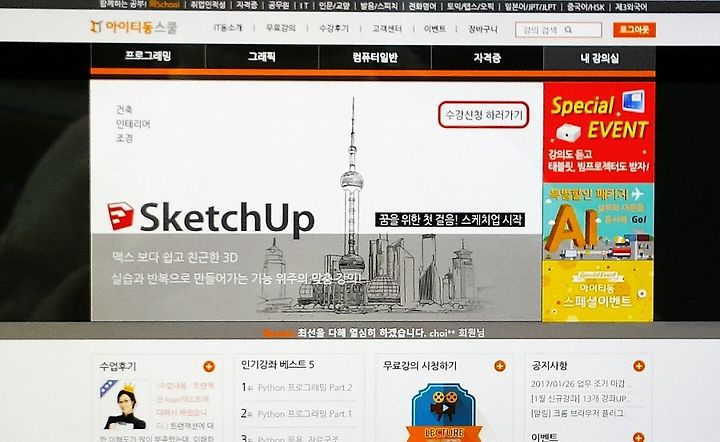Open the 그래픽 category tab

(262, 56)
